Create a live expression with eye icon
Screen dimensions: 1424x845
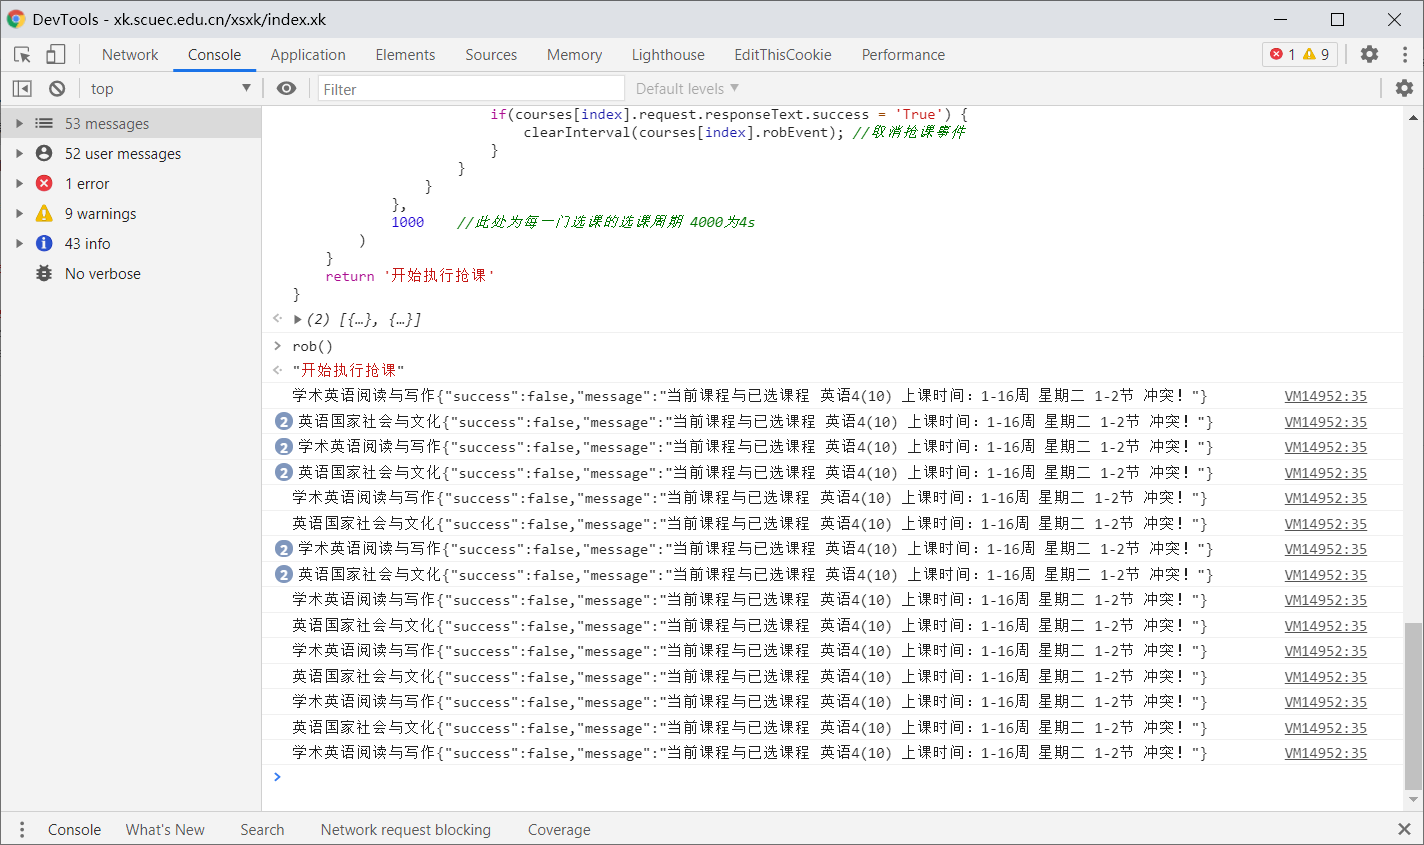coord(287,89)
